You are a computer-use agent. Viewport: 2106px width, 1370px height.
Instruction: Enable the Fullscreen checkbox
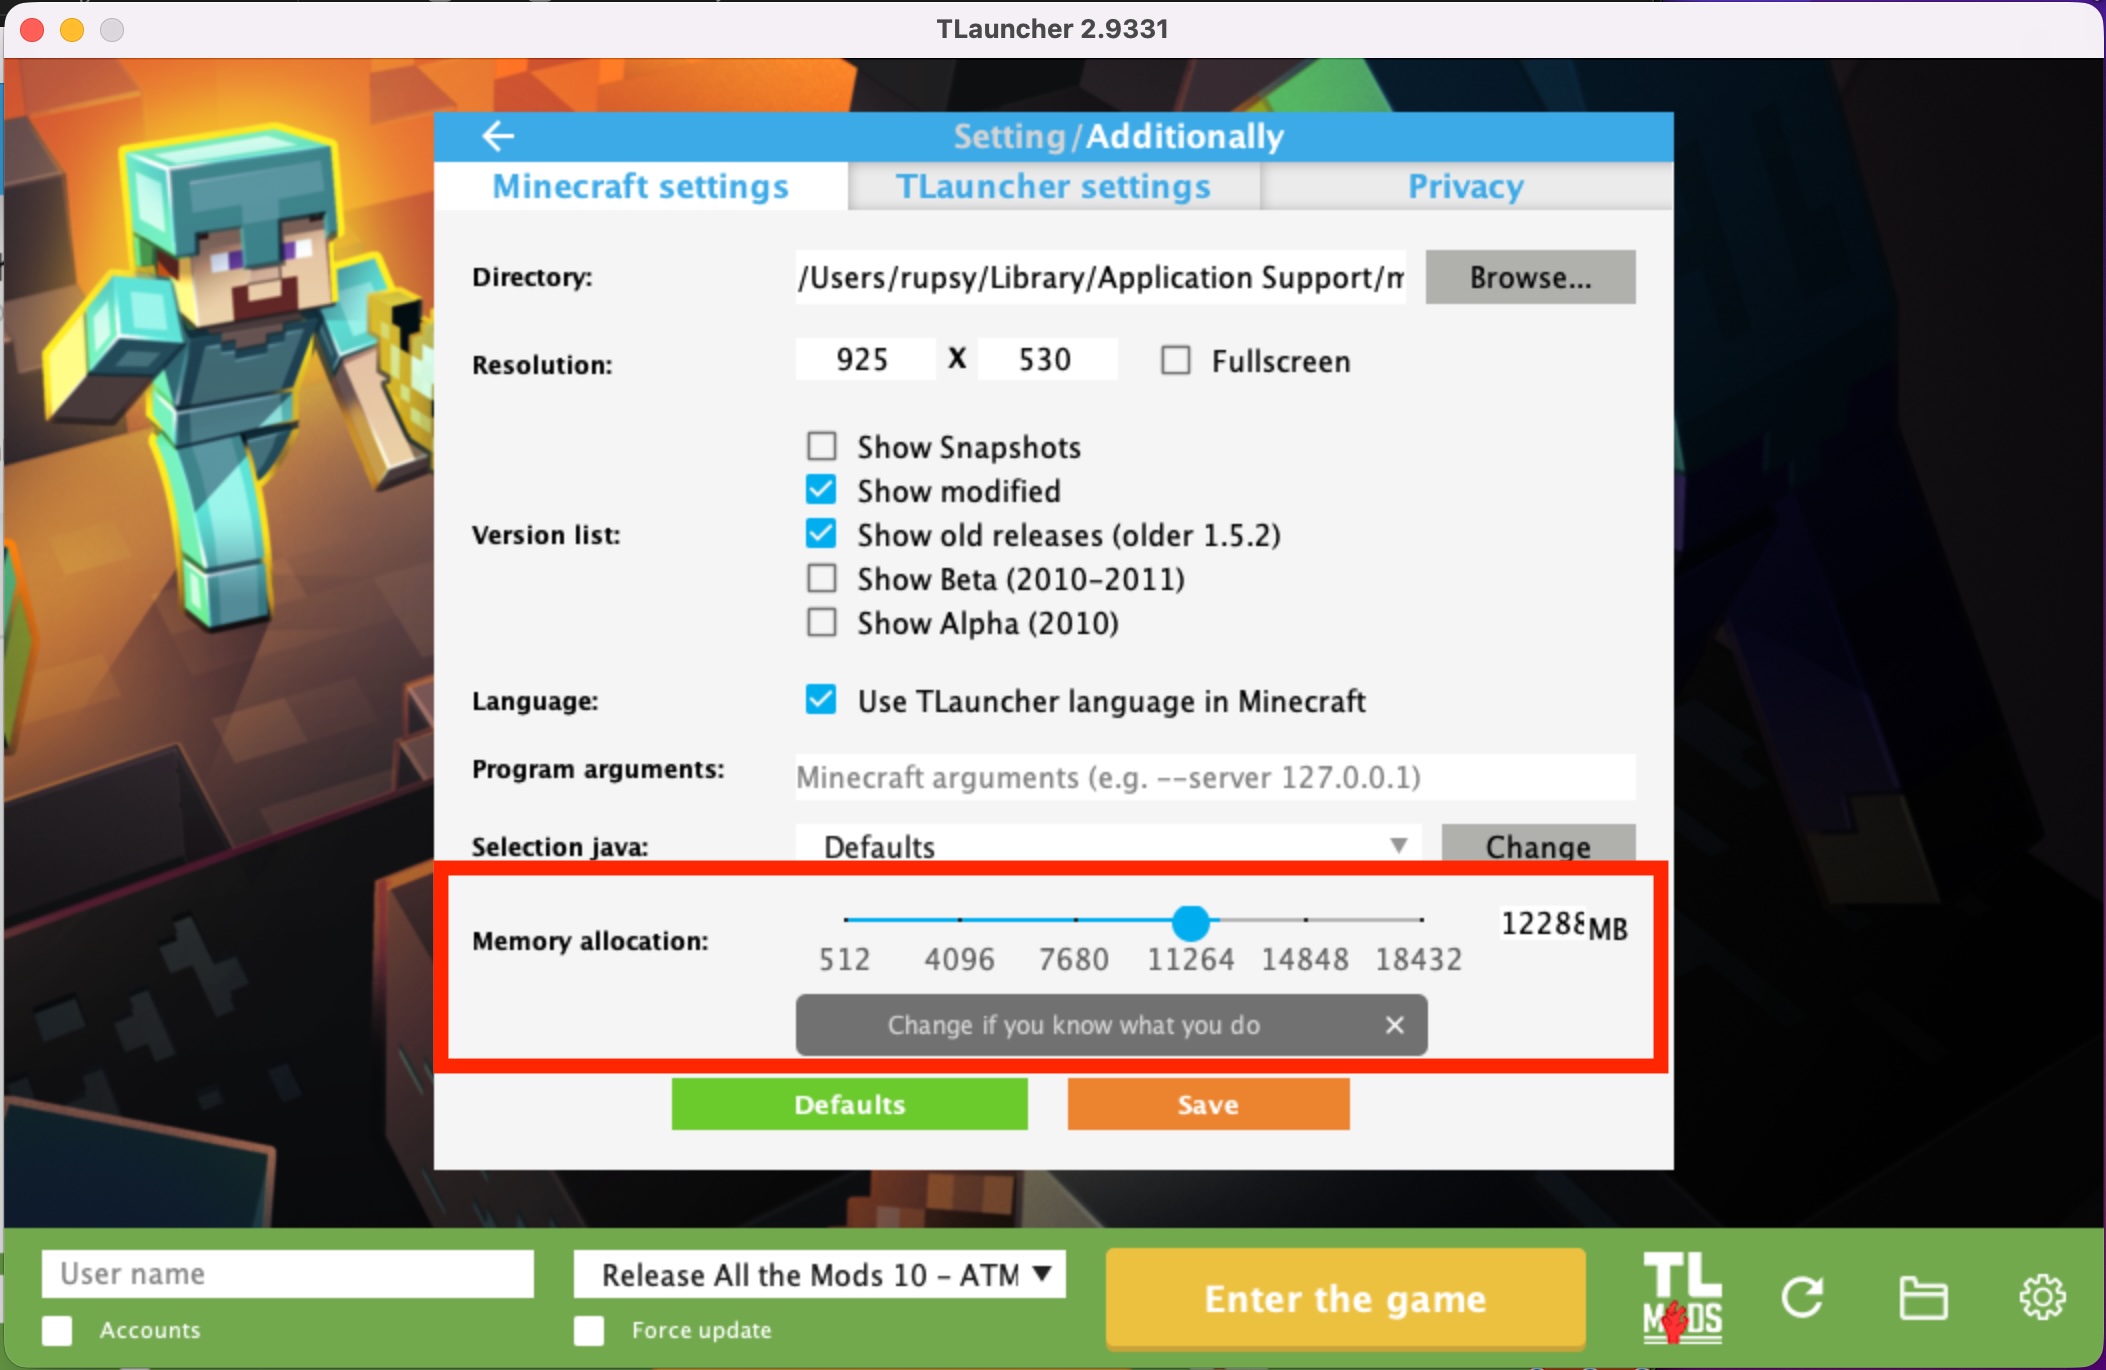[1176, 360]
